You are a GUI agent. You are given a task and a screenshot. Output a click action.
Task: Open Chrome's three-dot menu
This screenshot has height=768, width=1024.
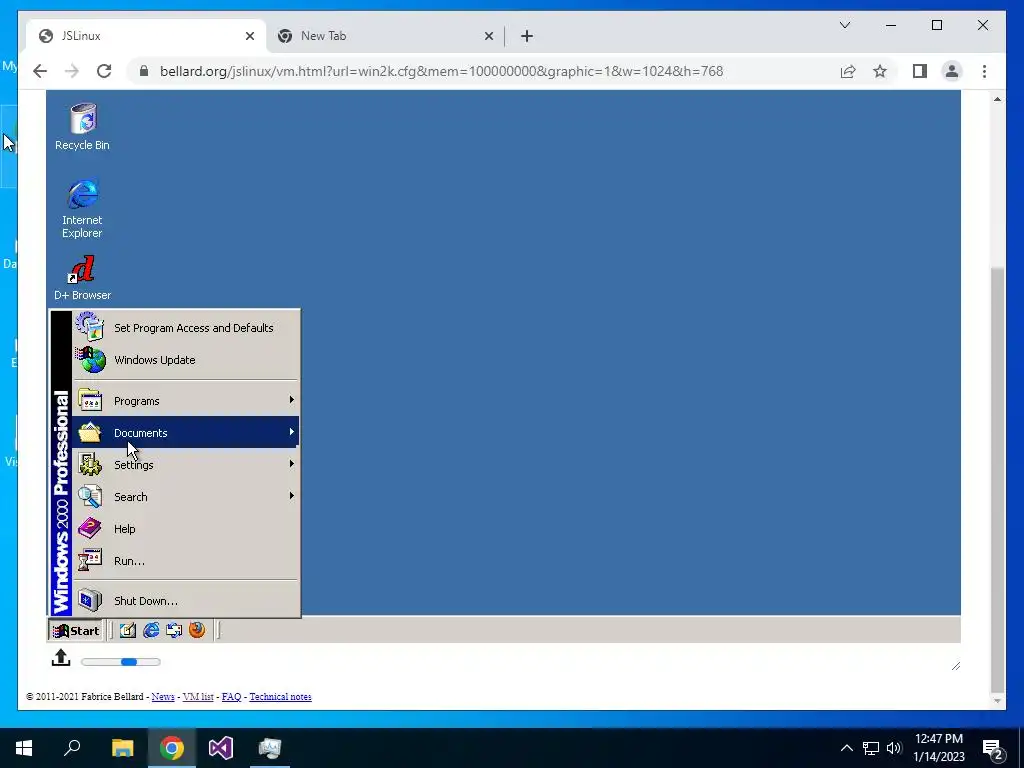[984, 71]
